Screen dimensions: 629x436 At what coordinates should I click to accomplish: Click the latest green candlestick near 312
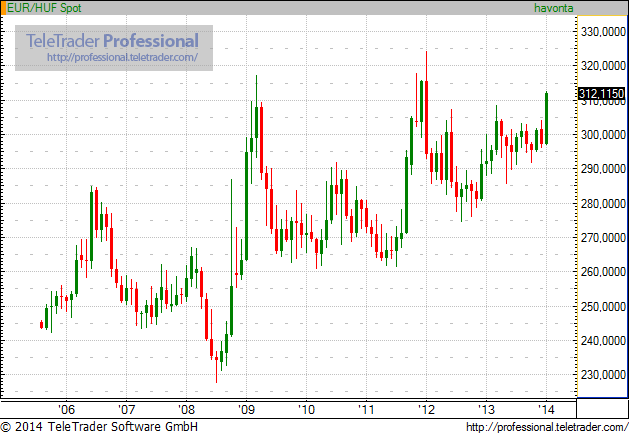pos(546,118)
